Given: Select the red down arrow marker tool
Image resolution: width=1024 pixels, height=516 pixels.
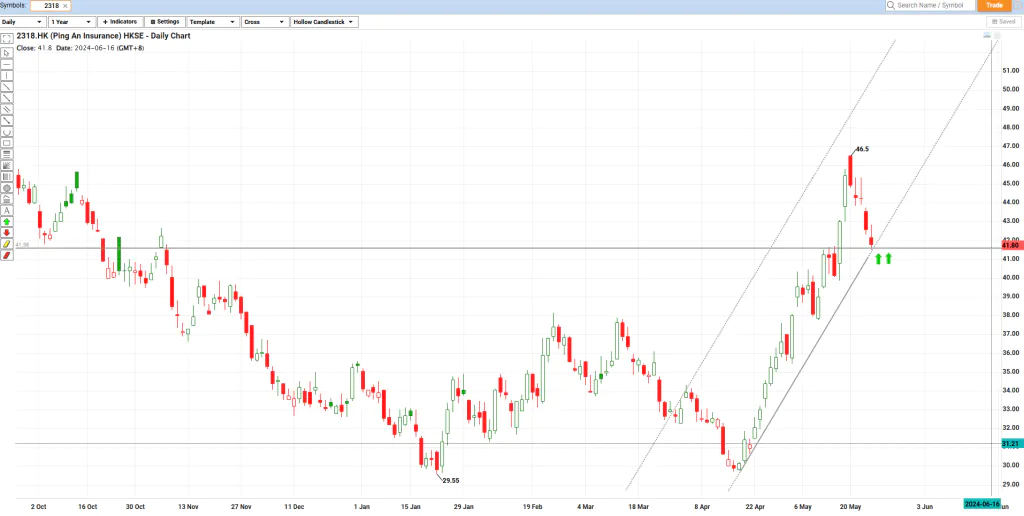Looking at the screenshot, I should [7, 232].
